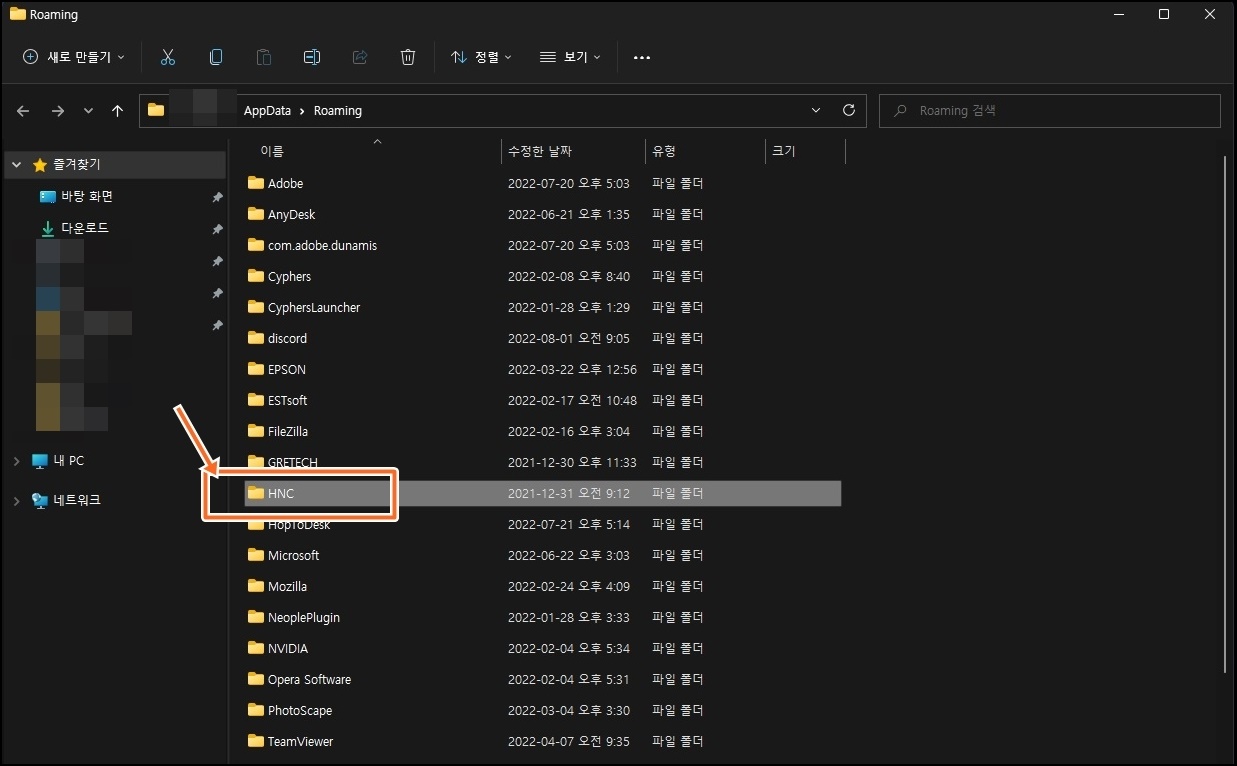Select the FileZilla folder name
This screenshot has width=1237, height=766.
[288, 431]
